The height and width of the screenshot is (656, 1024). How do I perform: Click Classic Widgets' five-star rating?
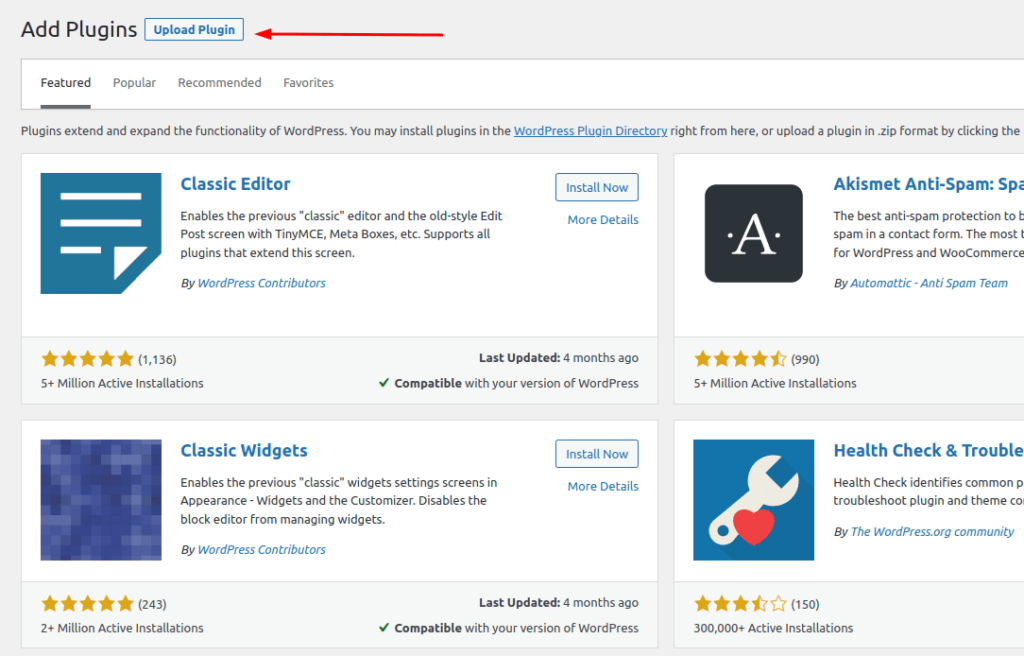click(88, 604)
